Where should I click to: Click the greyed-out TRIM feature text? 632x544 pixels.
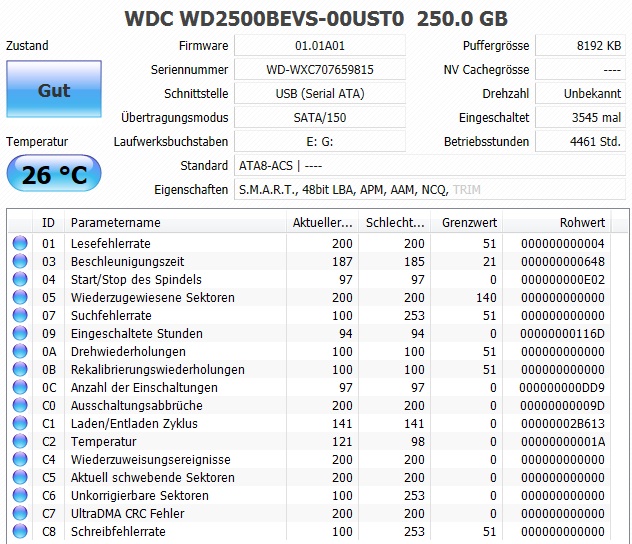click(x=466, y=189)
